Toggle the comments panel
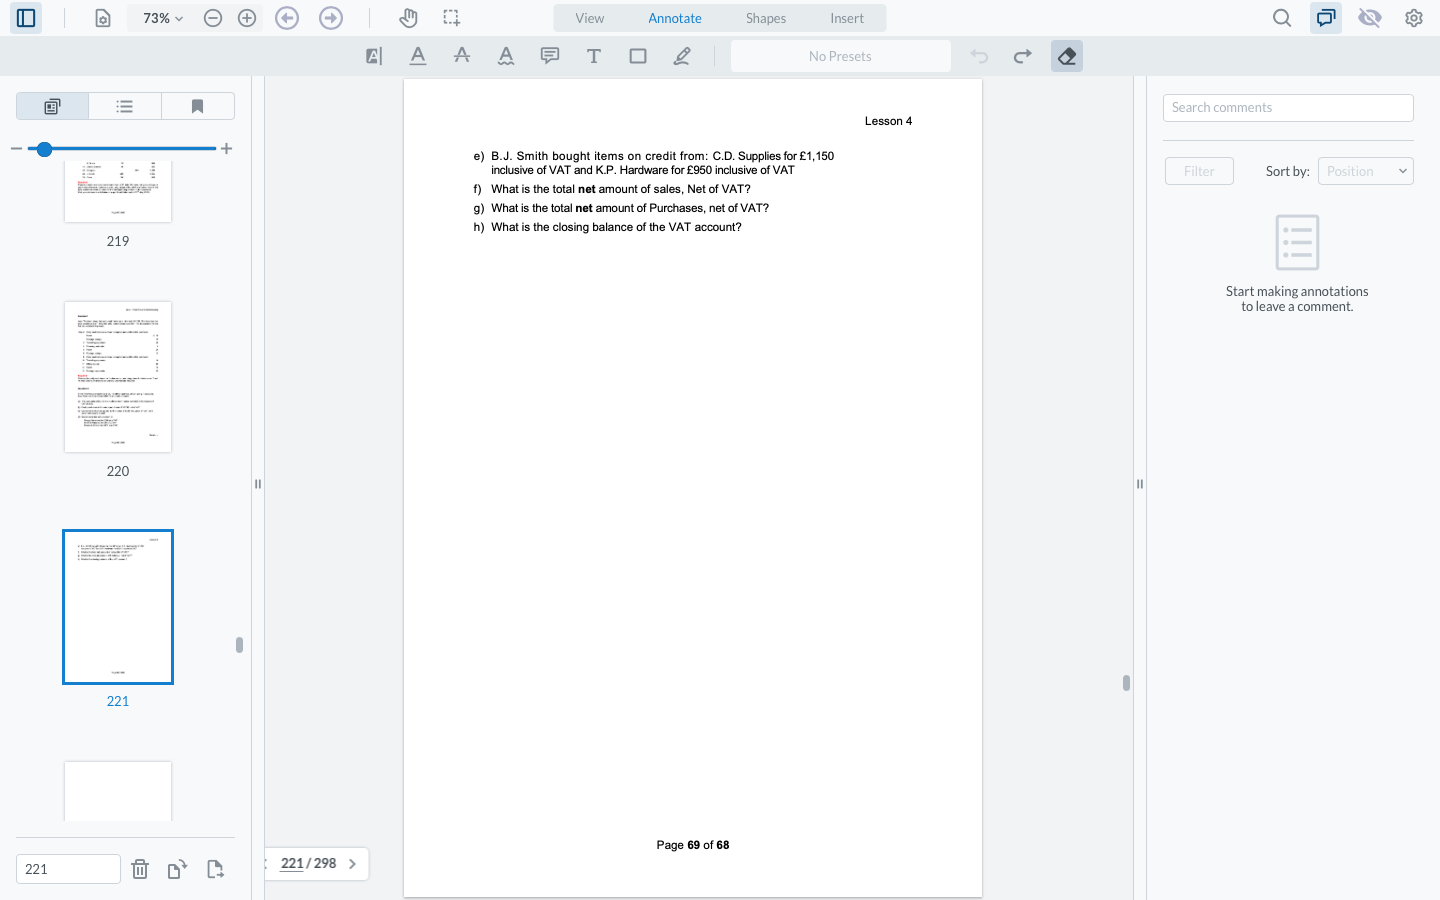1440x900 pixels. pyautogui.click(x=1326, y=18)
